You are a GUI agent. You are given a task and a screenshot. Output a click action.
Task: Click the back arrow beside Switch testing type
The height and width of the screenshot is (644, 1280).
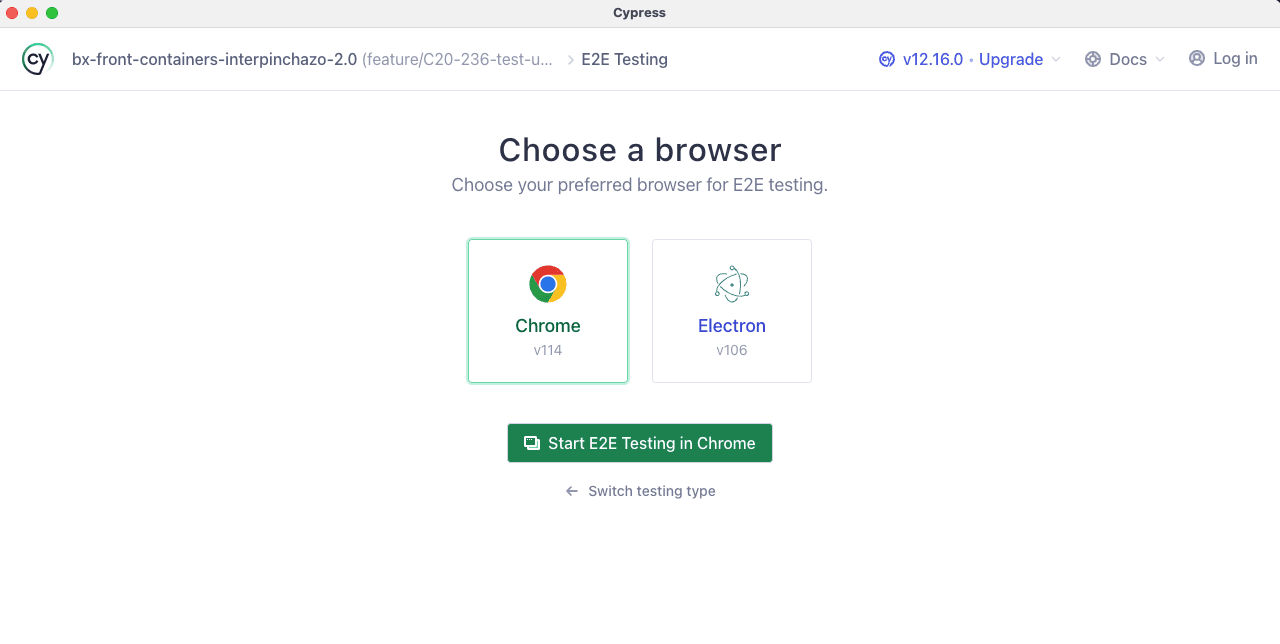572,491
